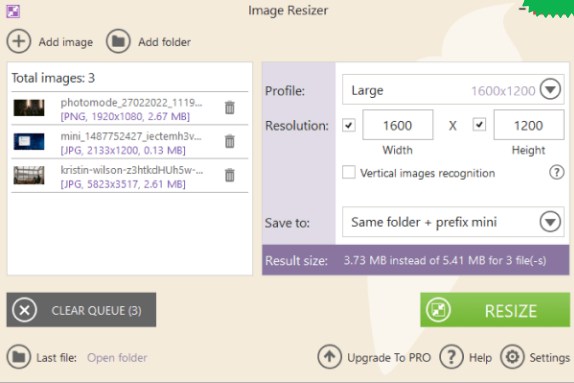Click the Help question mark icon at the bottom
The image size is (574, 383).
(x=451, y=357)
